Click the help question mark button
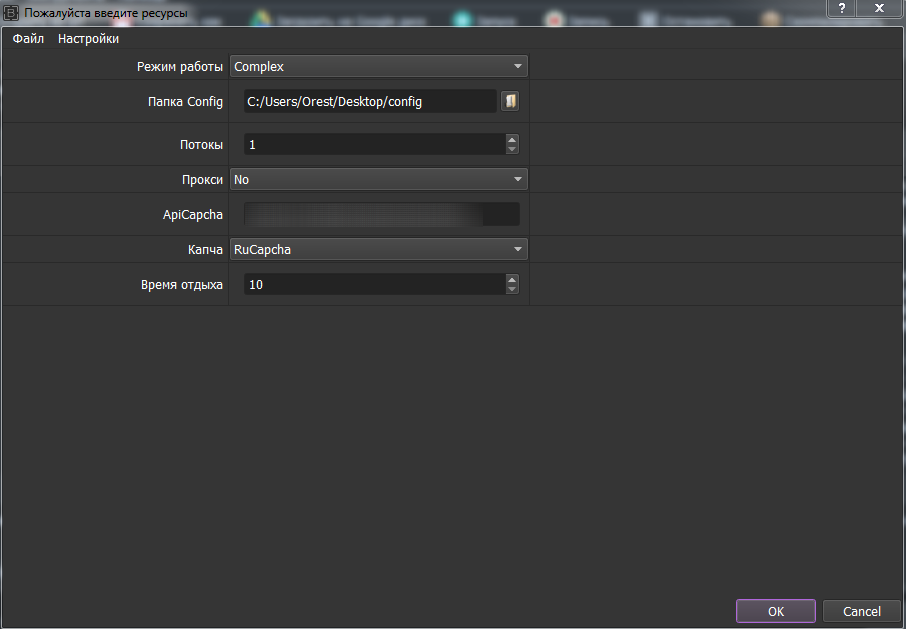The width and height of the screenshot is (906, 629). tap(842, 8)
